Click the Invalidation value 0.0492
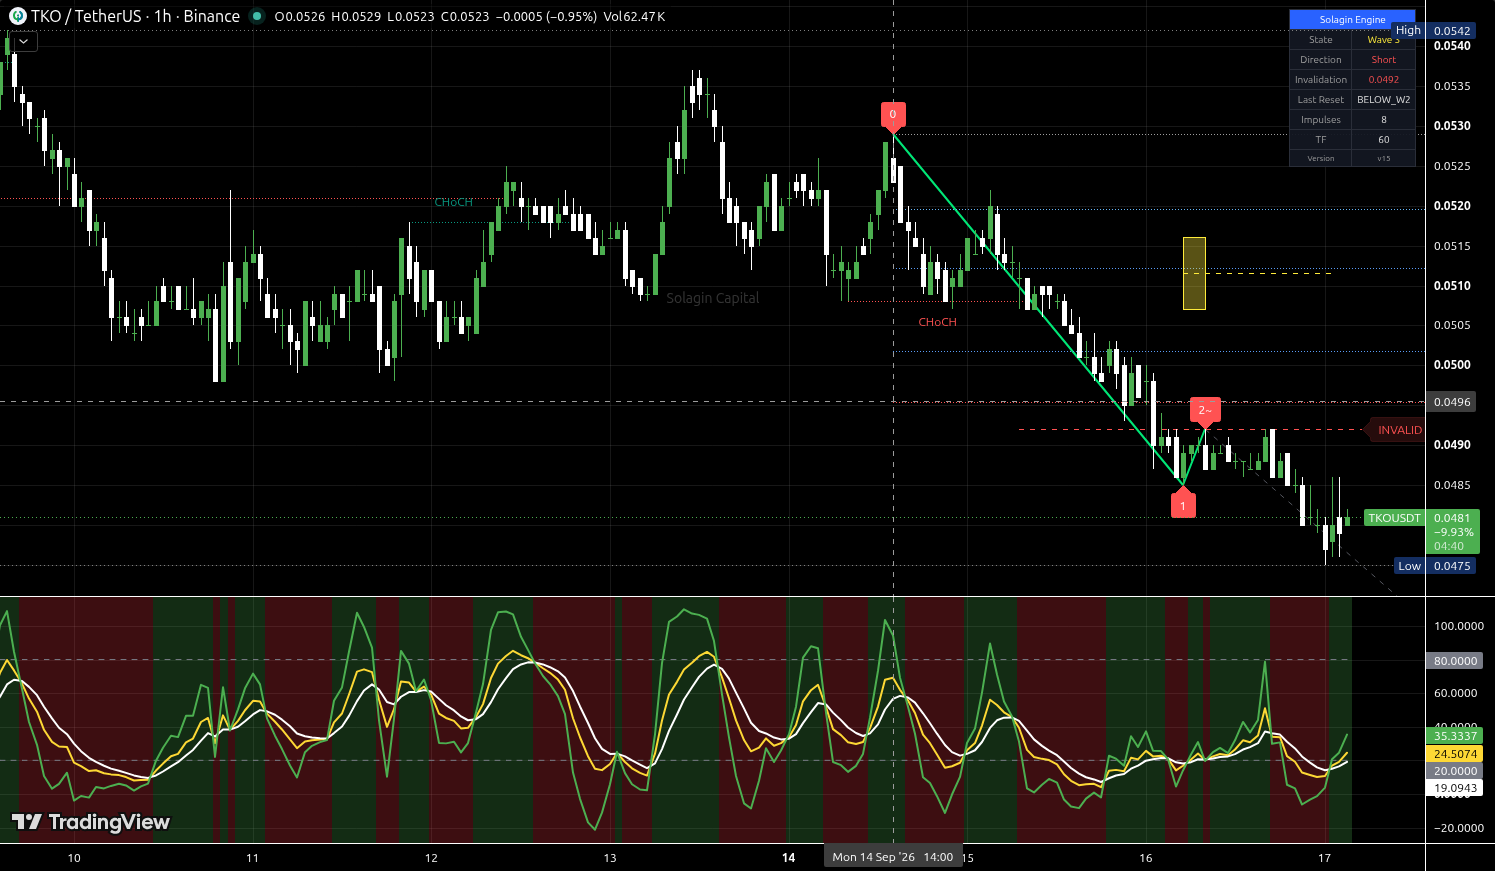1495x871 pixels. 1383,80
